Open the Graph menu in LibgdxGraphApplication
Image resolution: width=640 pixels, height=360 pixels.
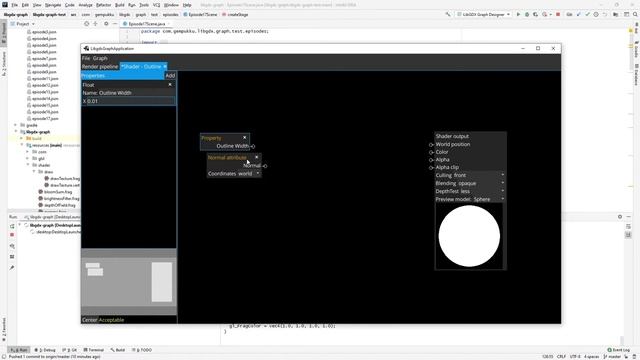(x=100, y=58)
